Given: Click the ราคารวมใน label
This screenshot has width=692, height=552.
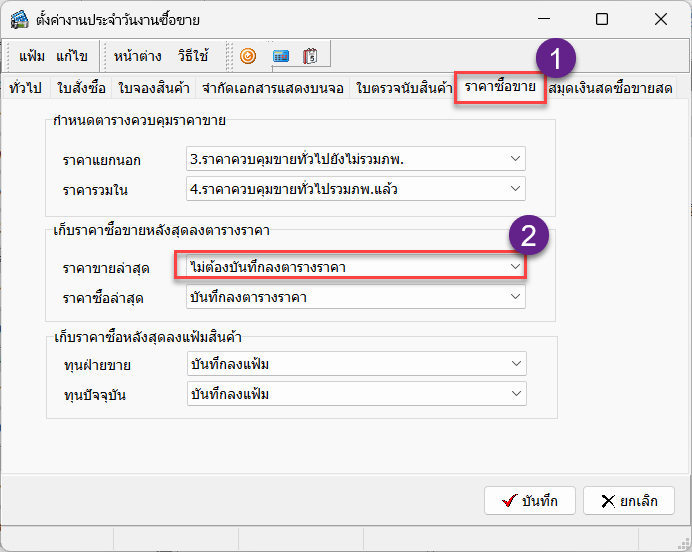Looking at the screenshot, I should (95, 190).
